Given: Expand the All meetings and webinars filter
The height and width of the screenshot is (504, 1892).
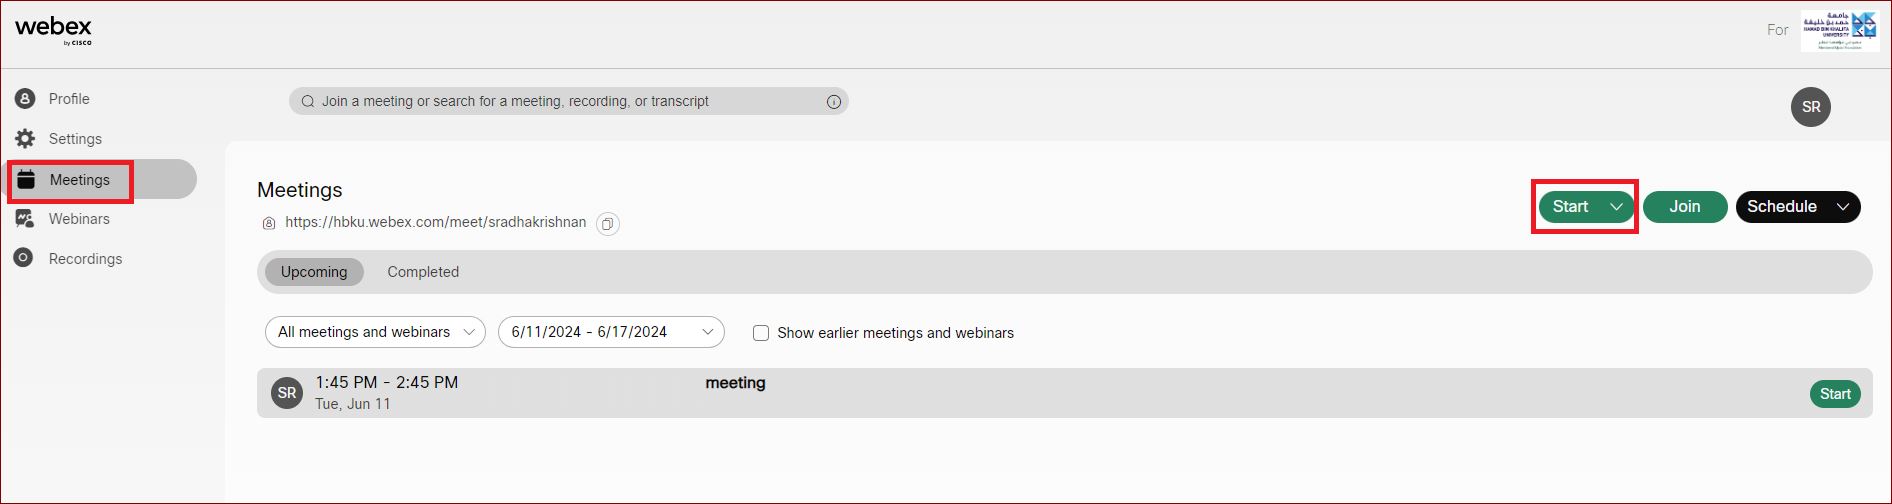Looking at the screenshot, I should (375, 332).
